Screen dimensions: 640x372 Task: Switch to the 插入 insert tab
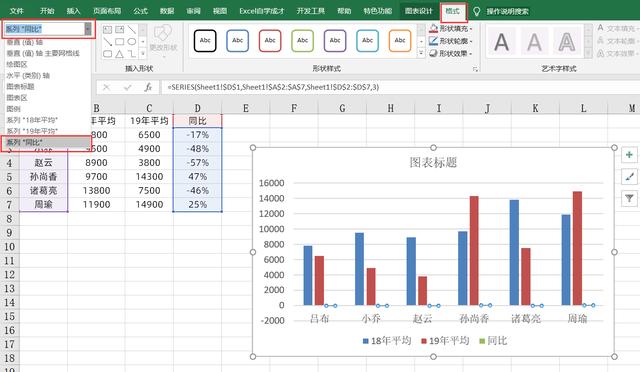73,11
